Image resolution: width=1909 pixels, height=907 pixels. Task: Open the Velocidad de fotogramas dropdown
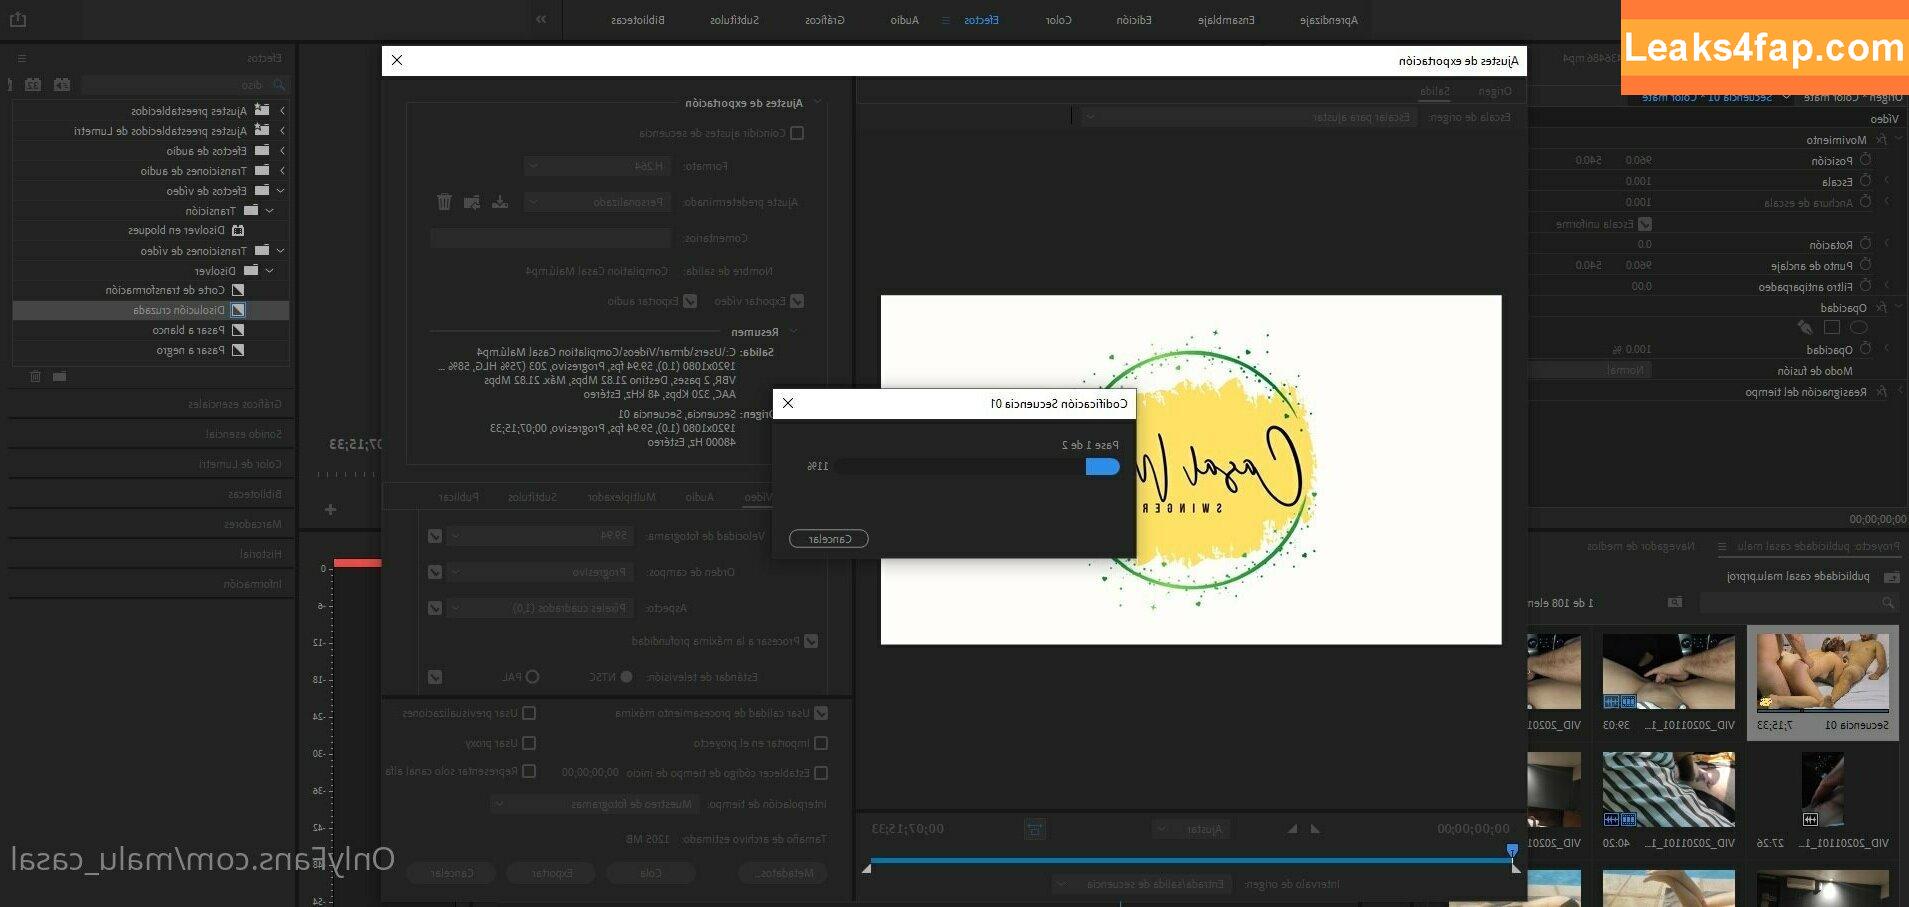pos(541,536)
